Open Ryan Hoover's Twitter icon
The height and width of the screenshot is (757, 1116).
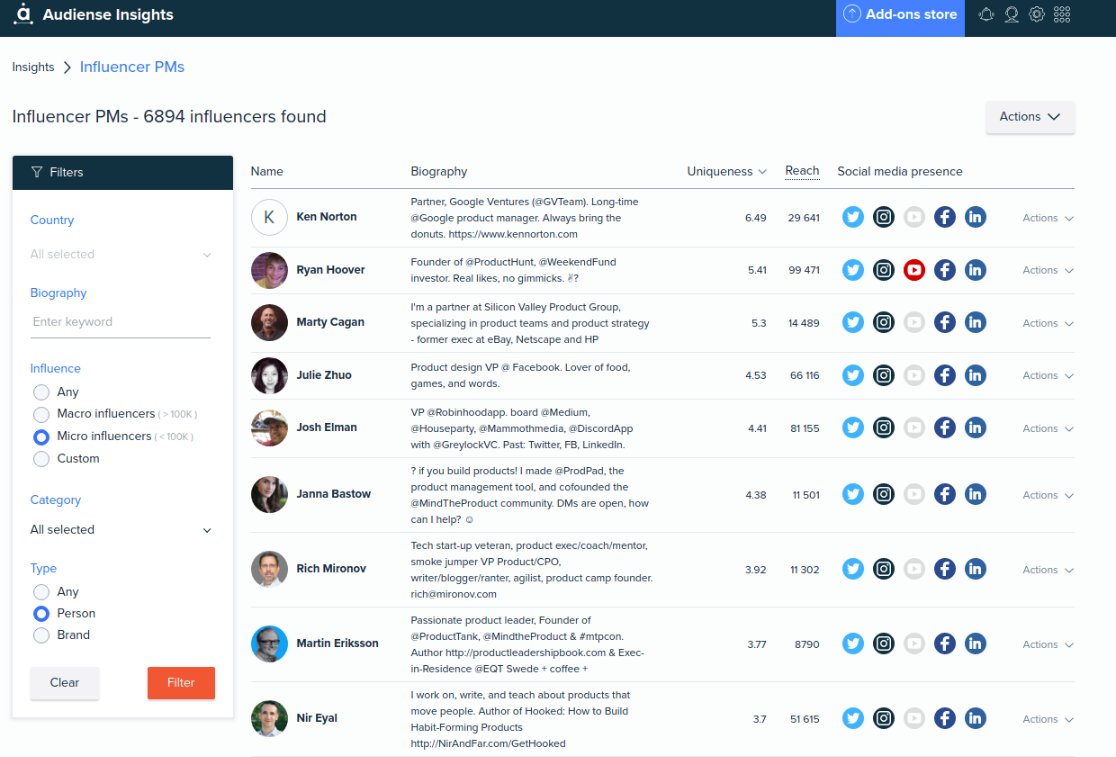tap(853, 270)
